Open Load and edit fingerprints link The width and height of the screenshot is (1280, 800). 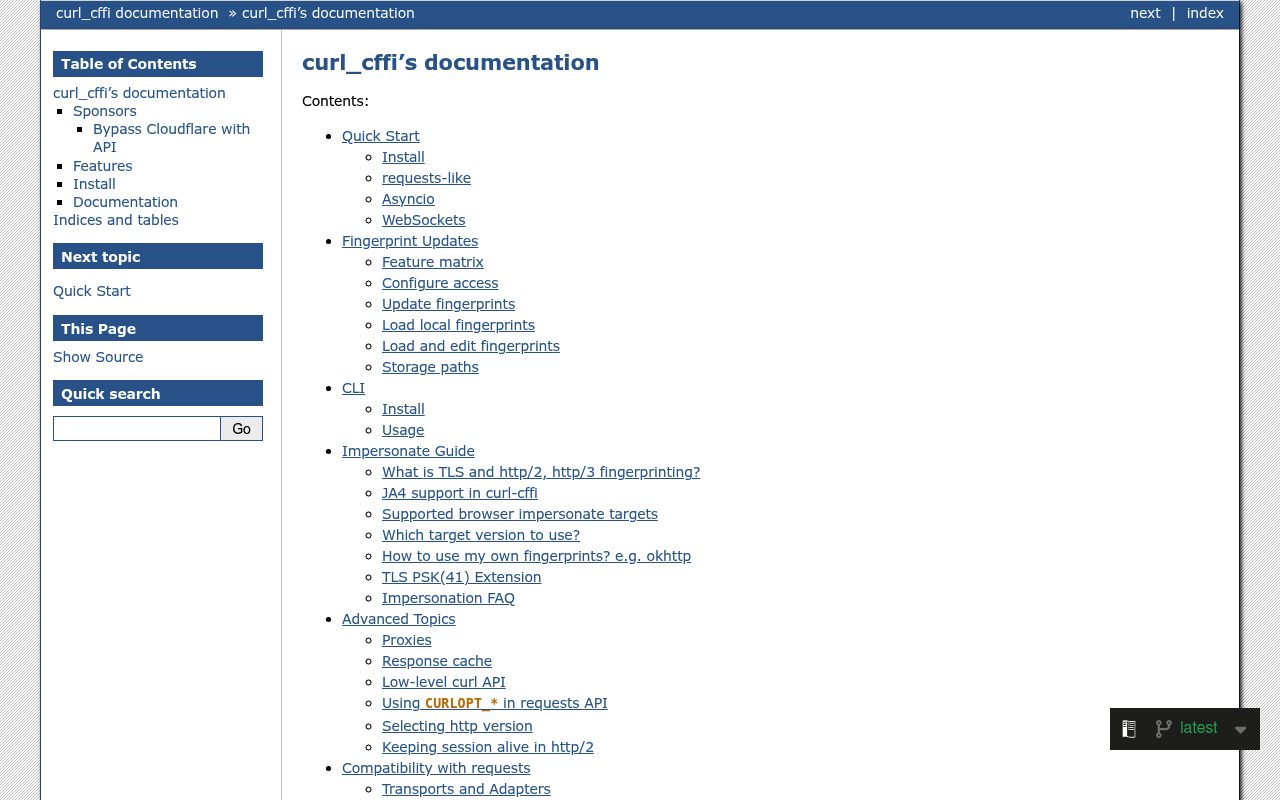471,346
